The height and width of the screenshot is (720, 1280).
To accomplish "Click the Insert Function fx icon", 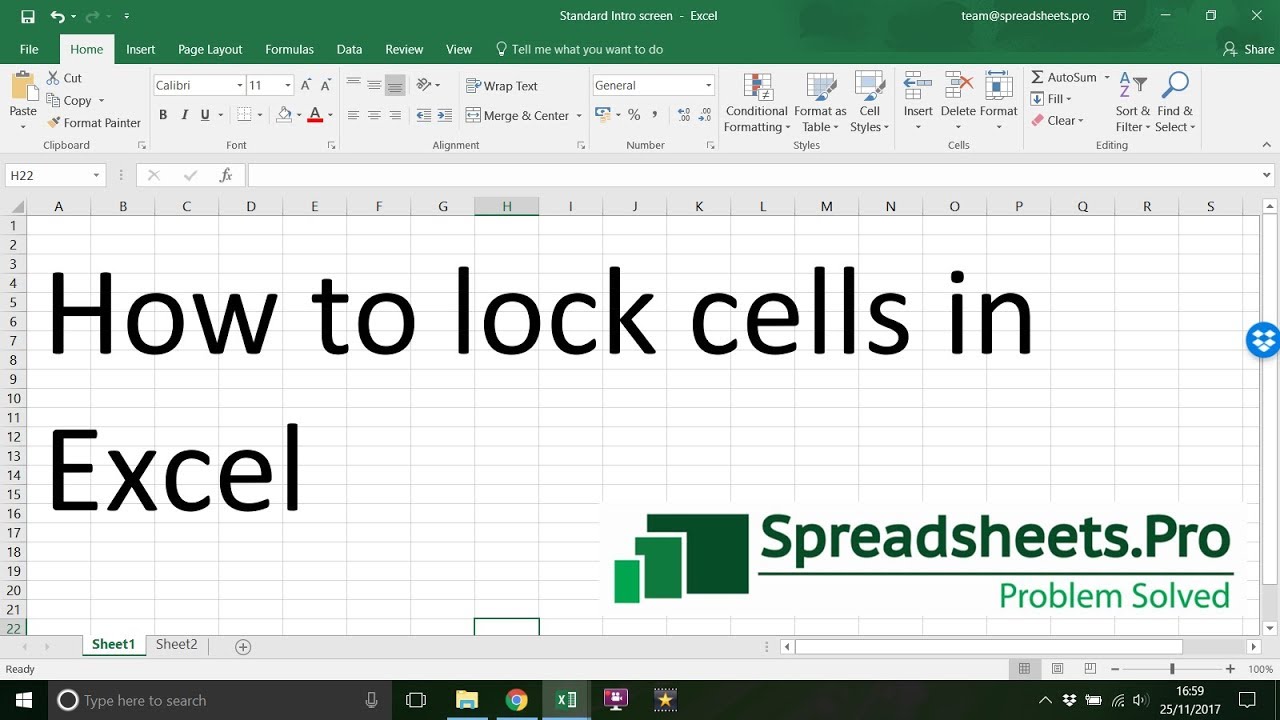I will [x=226, y=175].
